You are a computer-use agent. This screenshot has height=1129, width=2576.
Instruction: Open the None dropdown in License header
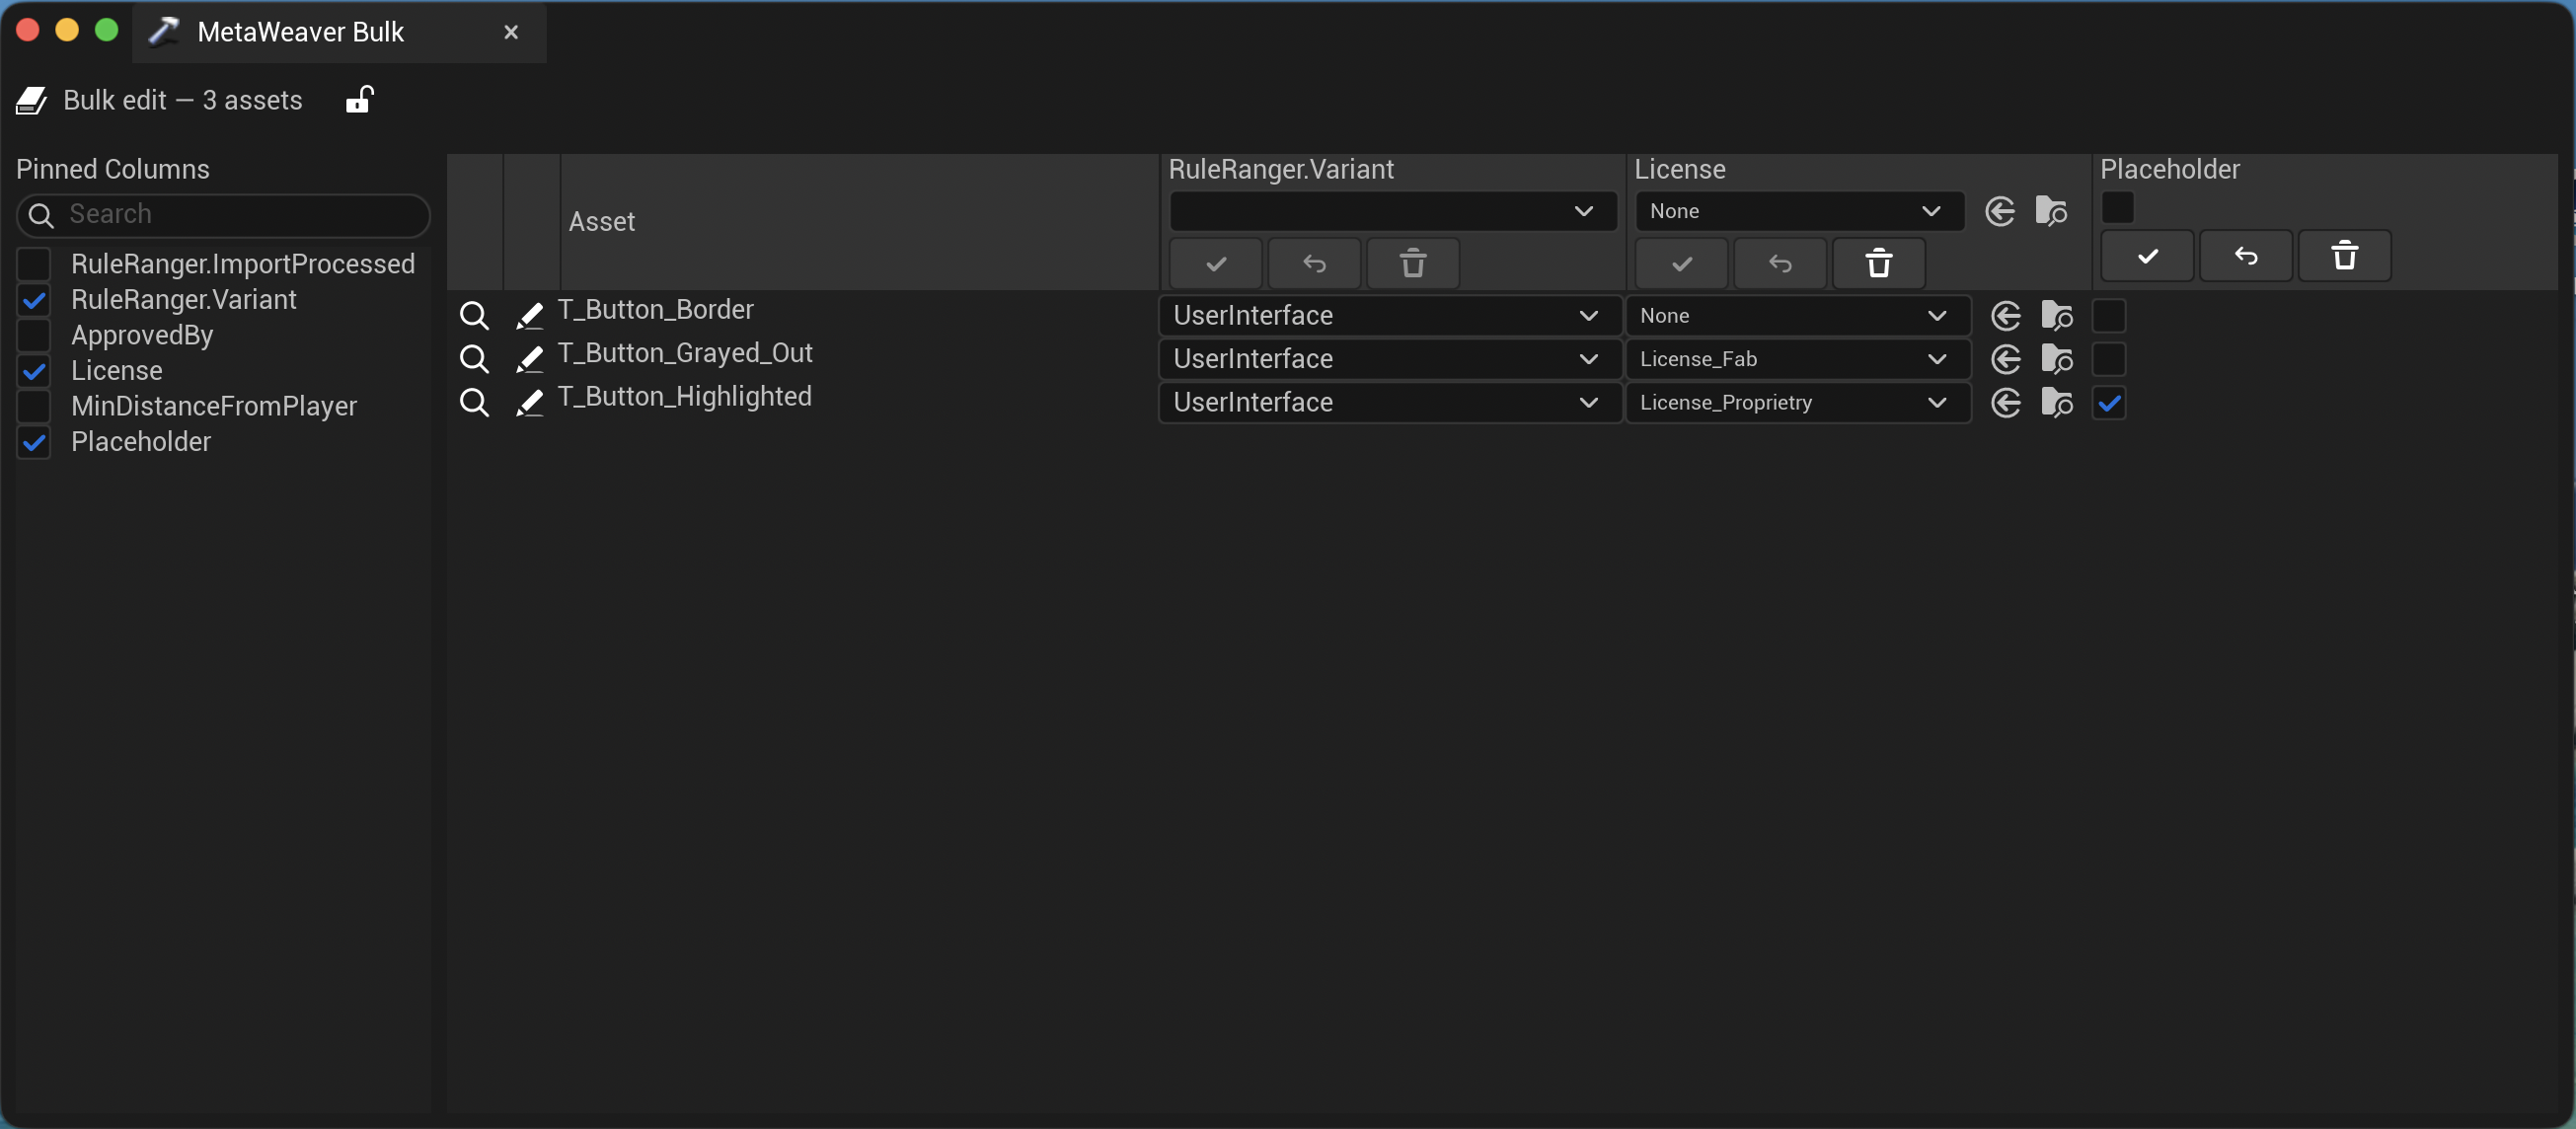click(1798, 211)
